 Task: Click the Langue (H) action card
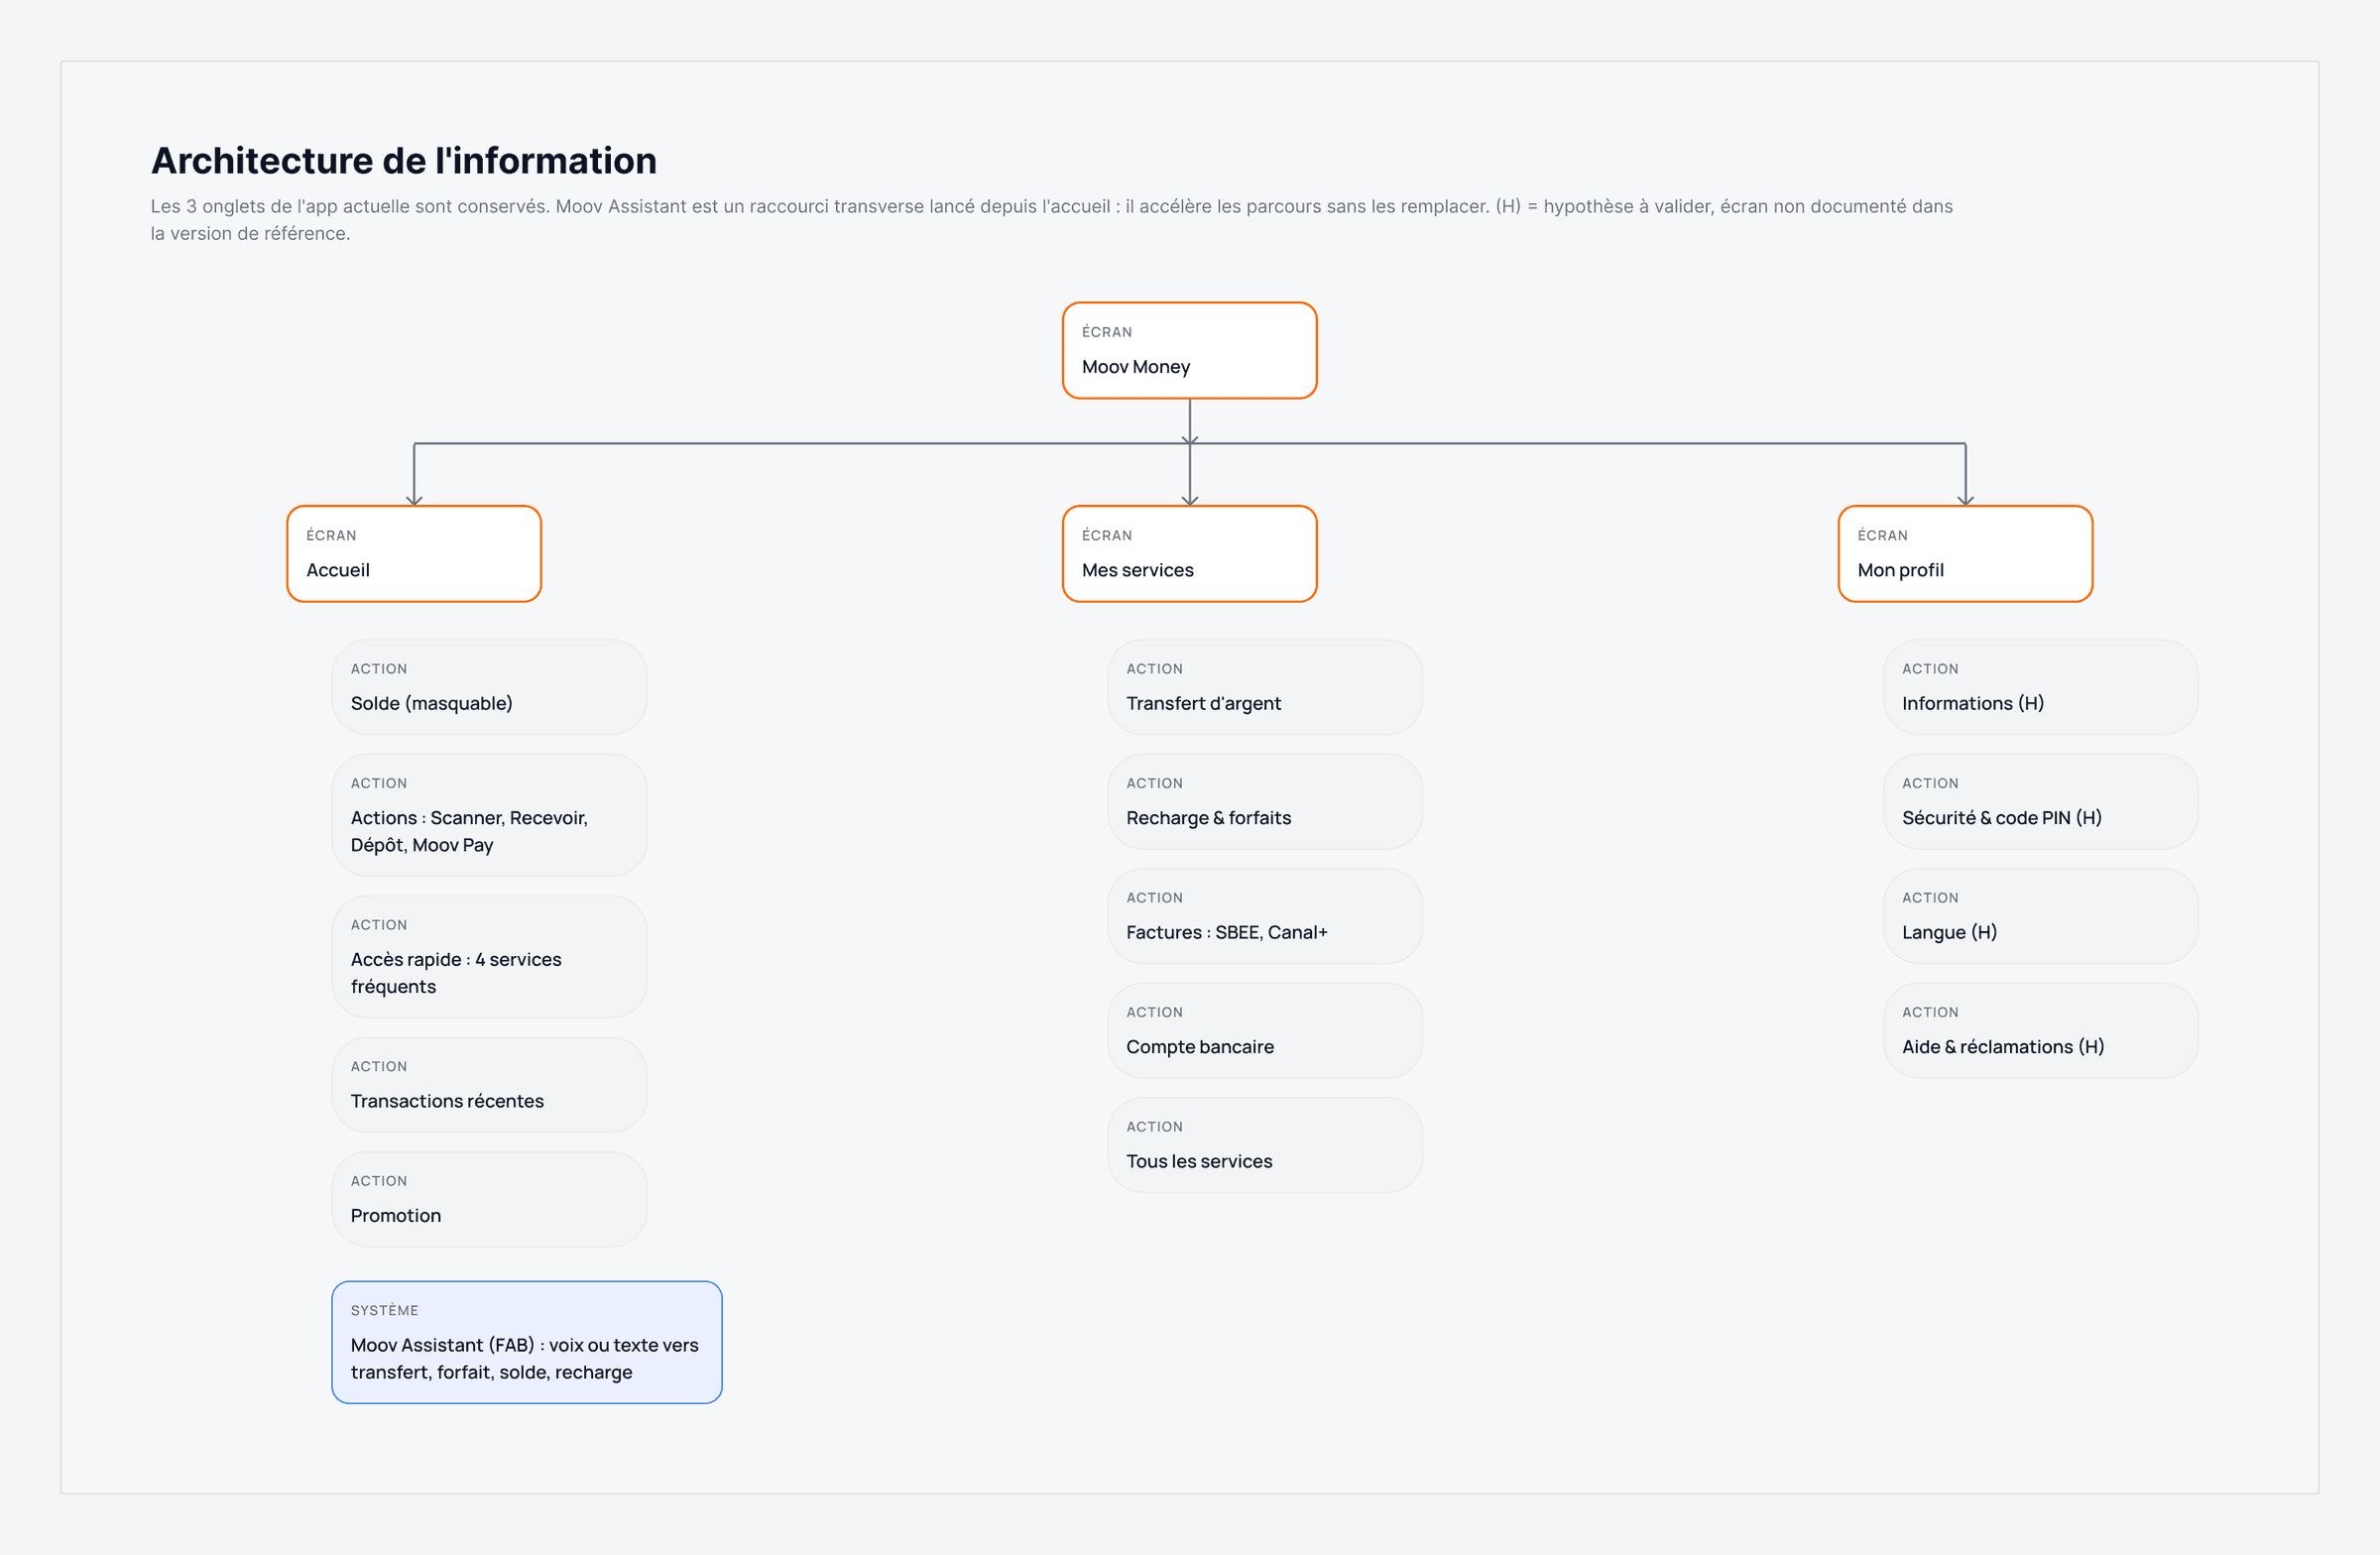point(2040,916)
